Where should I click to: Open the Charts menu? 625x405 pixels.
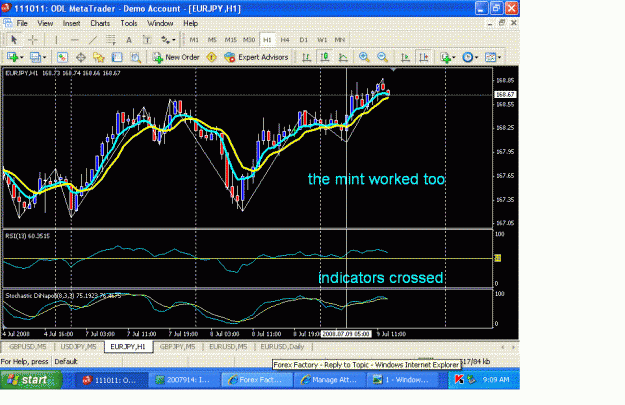(100, 23)
